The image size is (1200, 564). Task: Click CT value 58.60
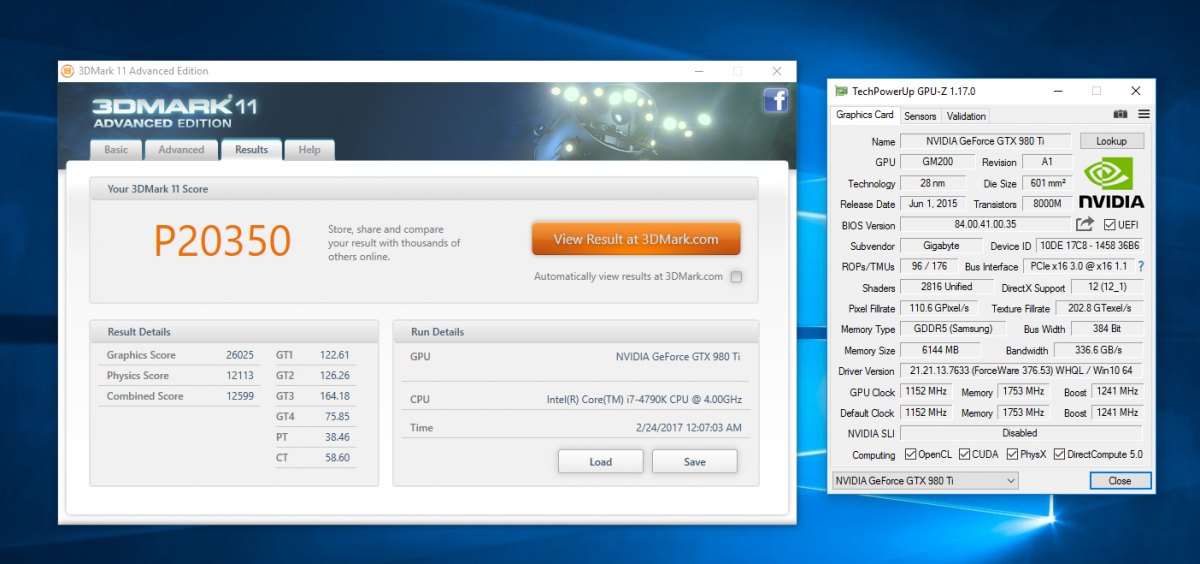[x=337, y=458]
